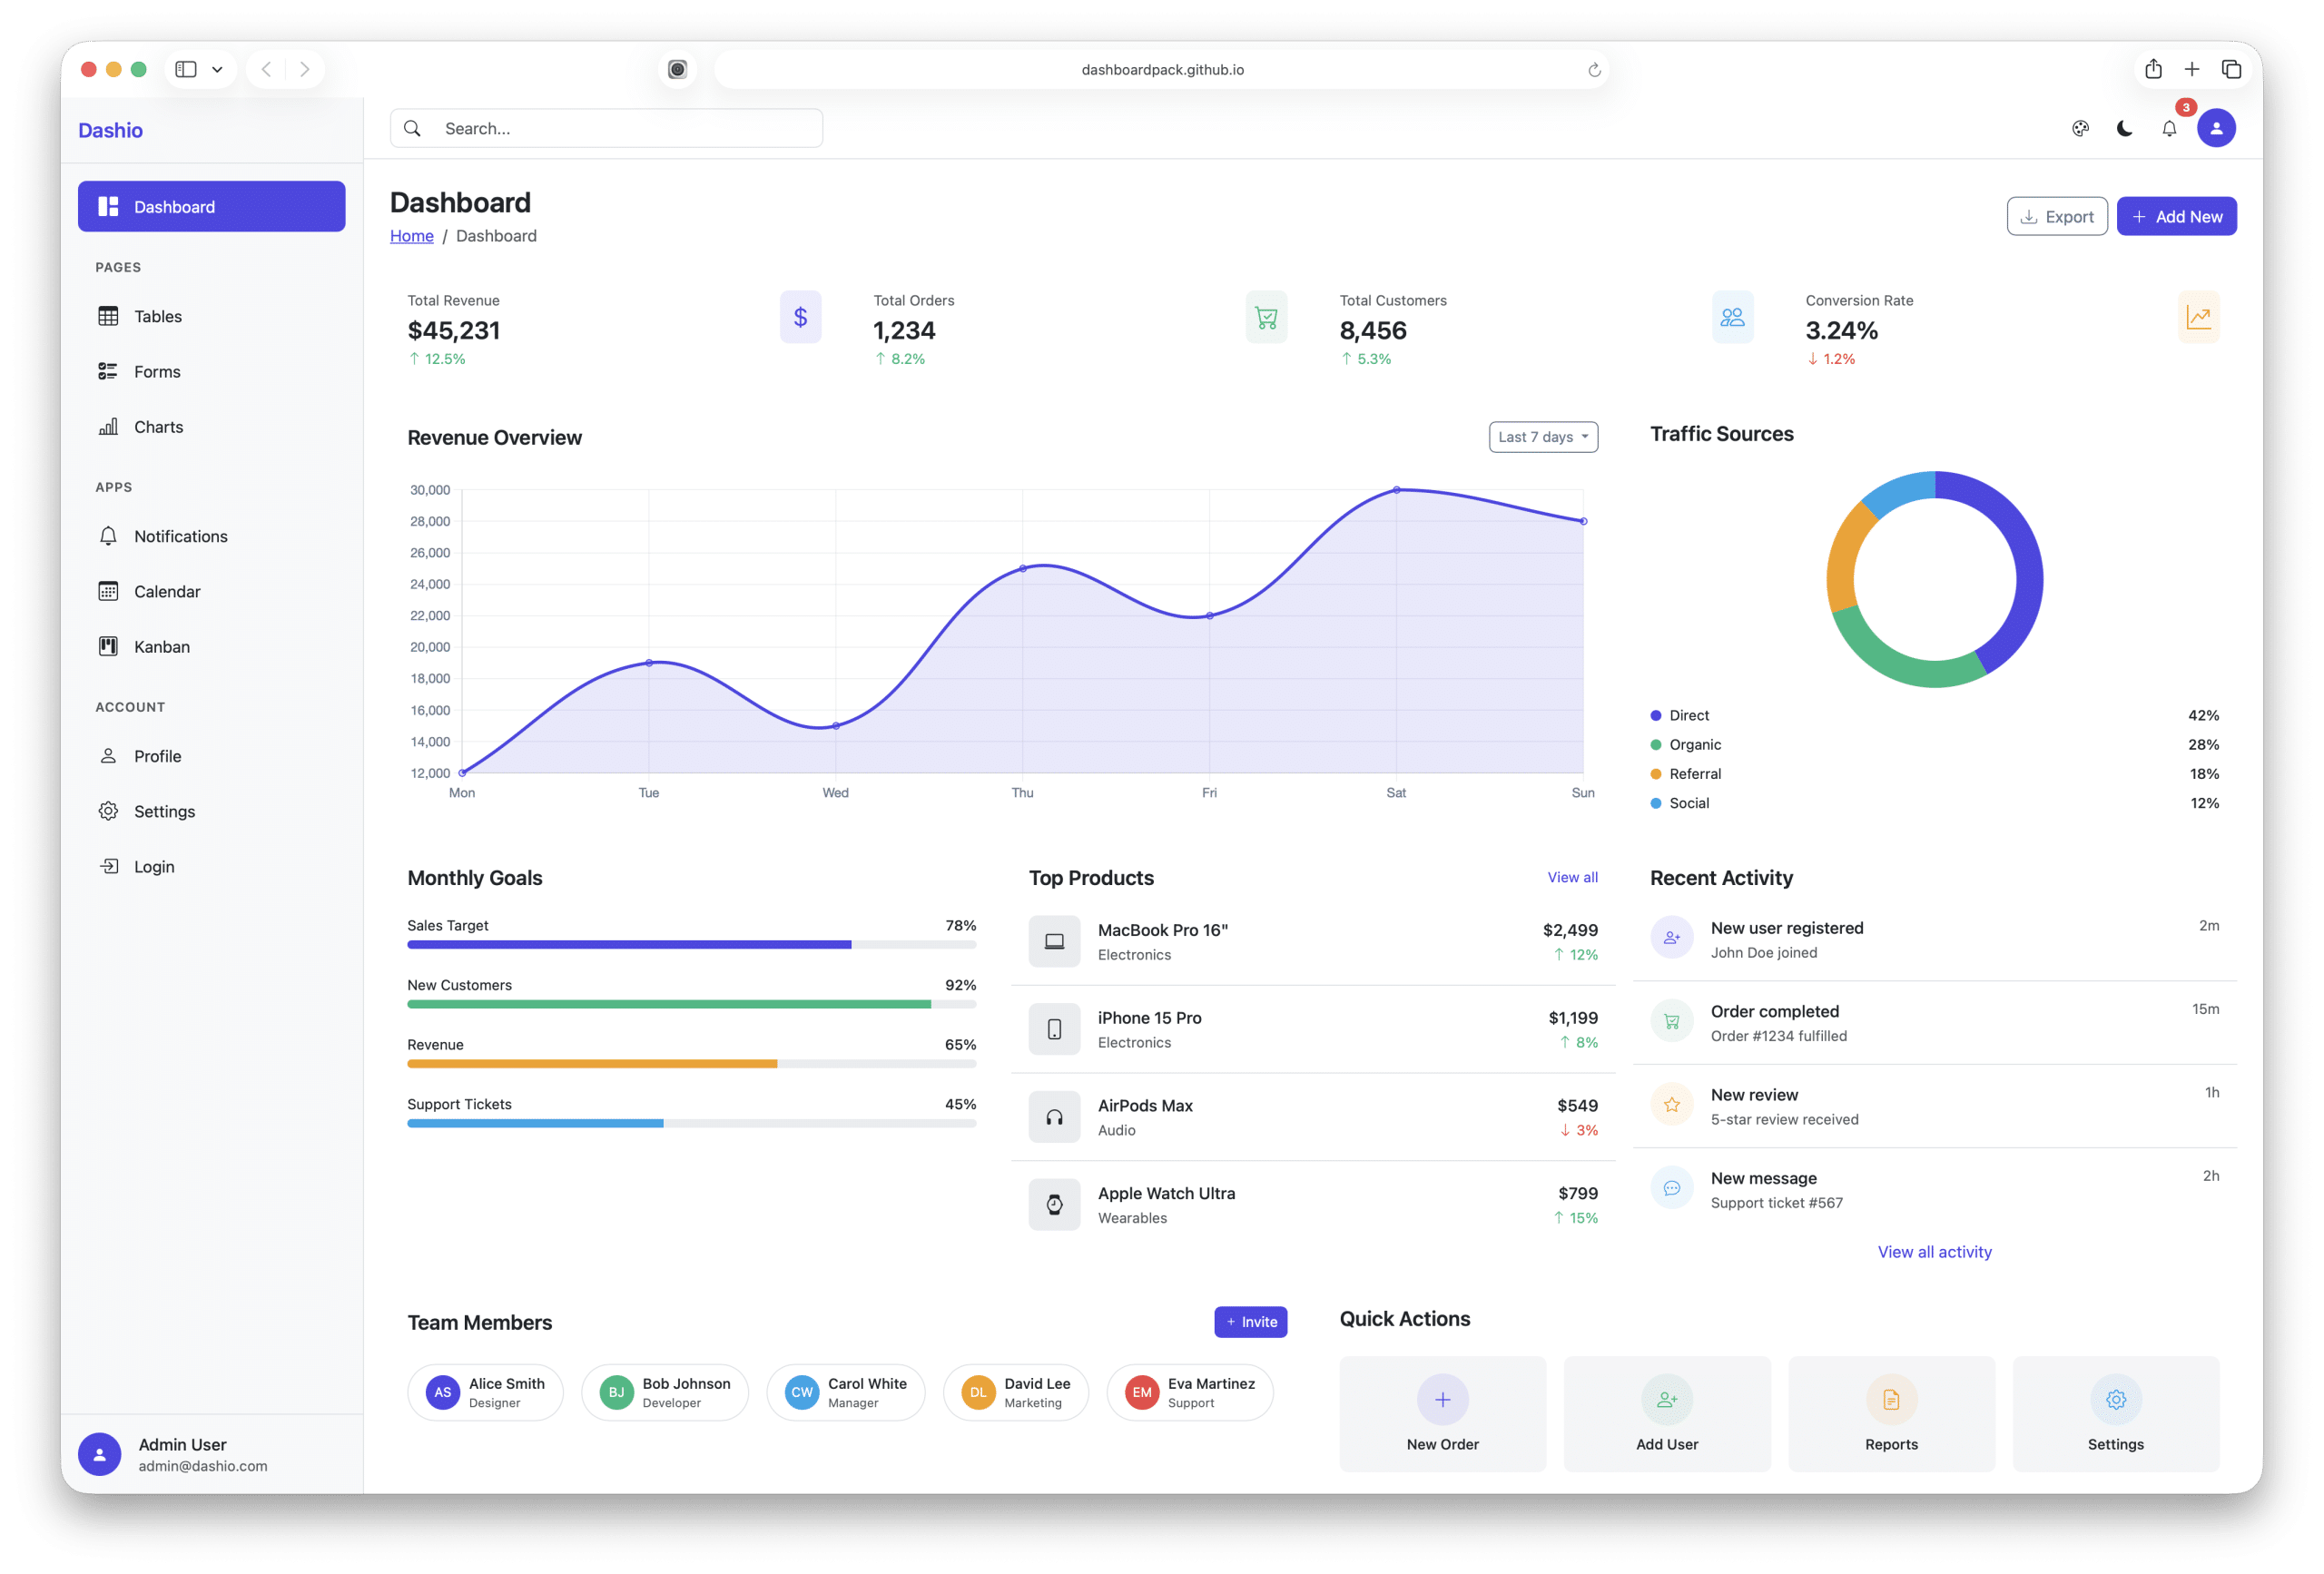
Task: Open the sidebar chevron dropdown in toolbar
Action: [218, 69]
